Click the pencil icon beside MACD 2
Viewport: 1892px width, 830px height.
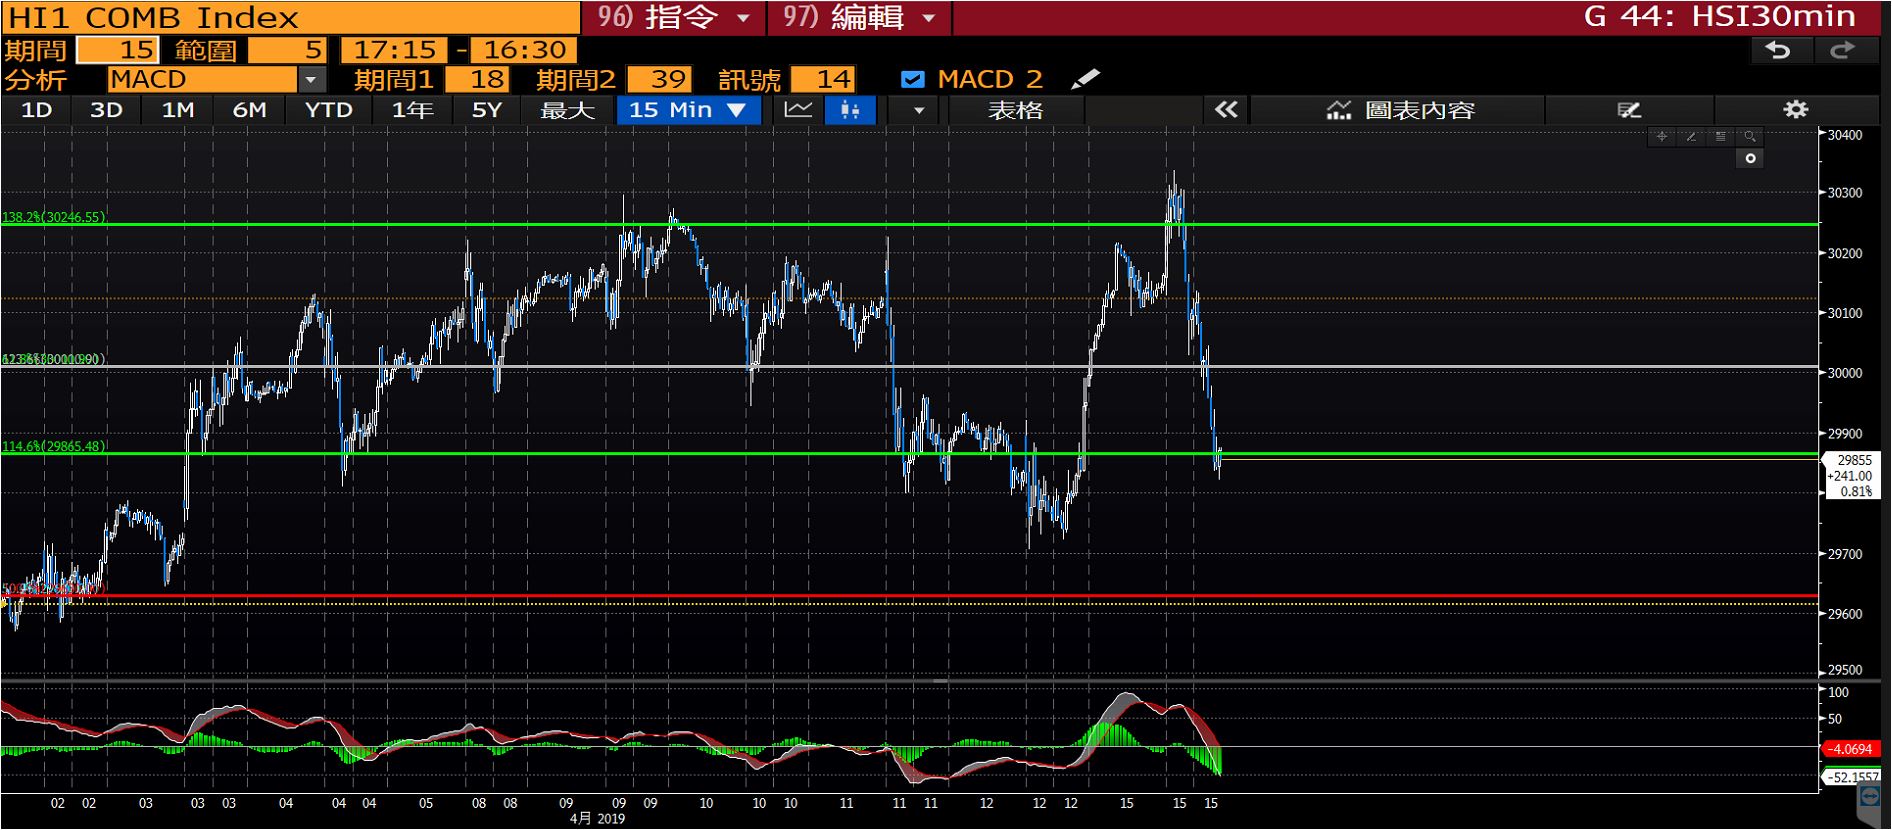(x=1085, y=79)
